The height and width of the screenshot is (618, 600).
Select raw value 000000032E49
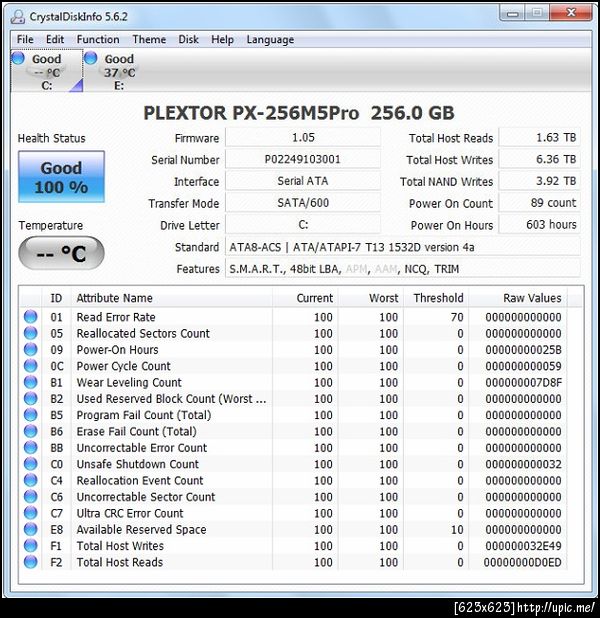(x=523, y=546)
